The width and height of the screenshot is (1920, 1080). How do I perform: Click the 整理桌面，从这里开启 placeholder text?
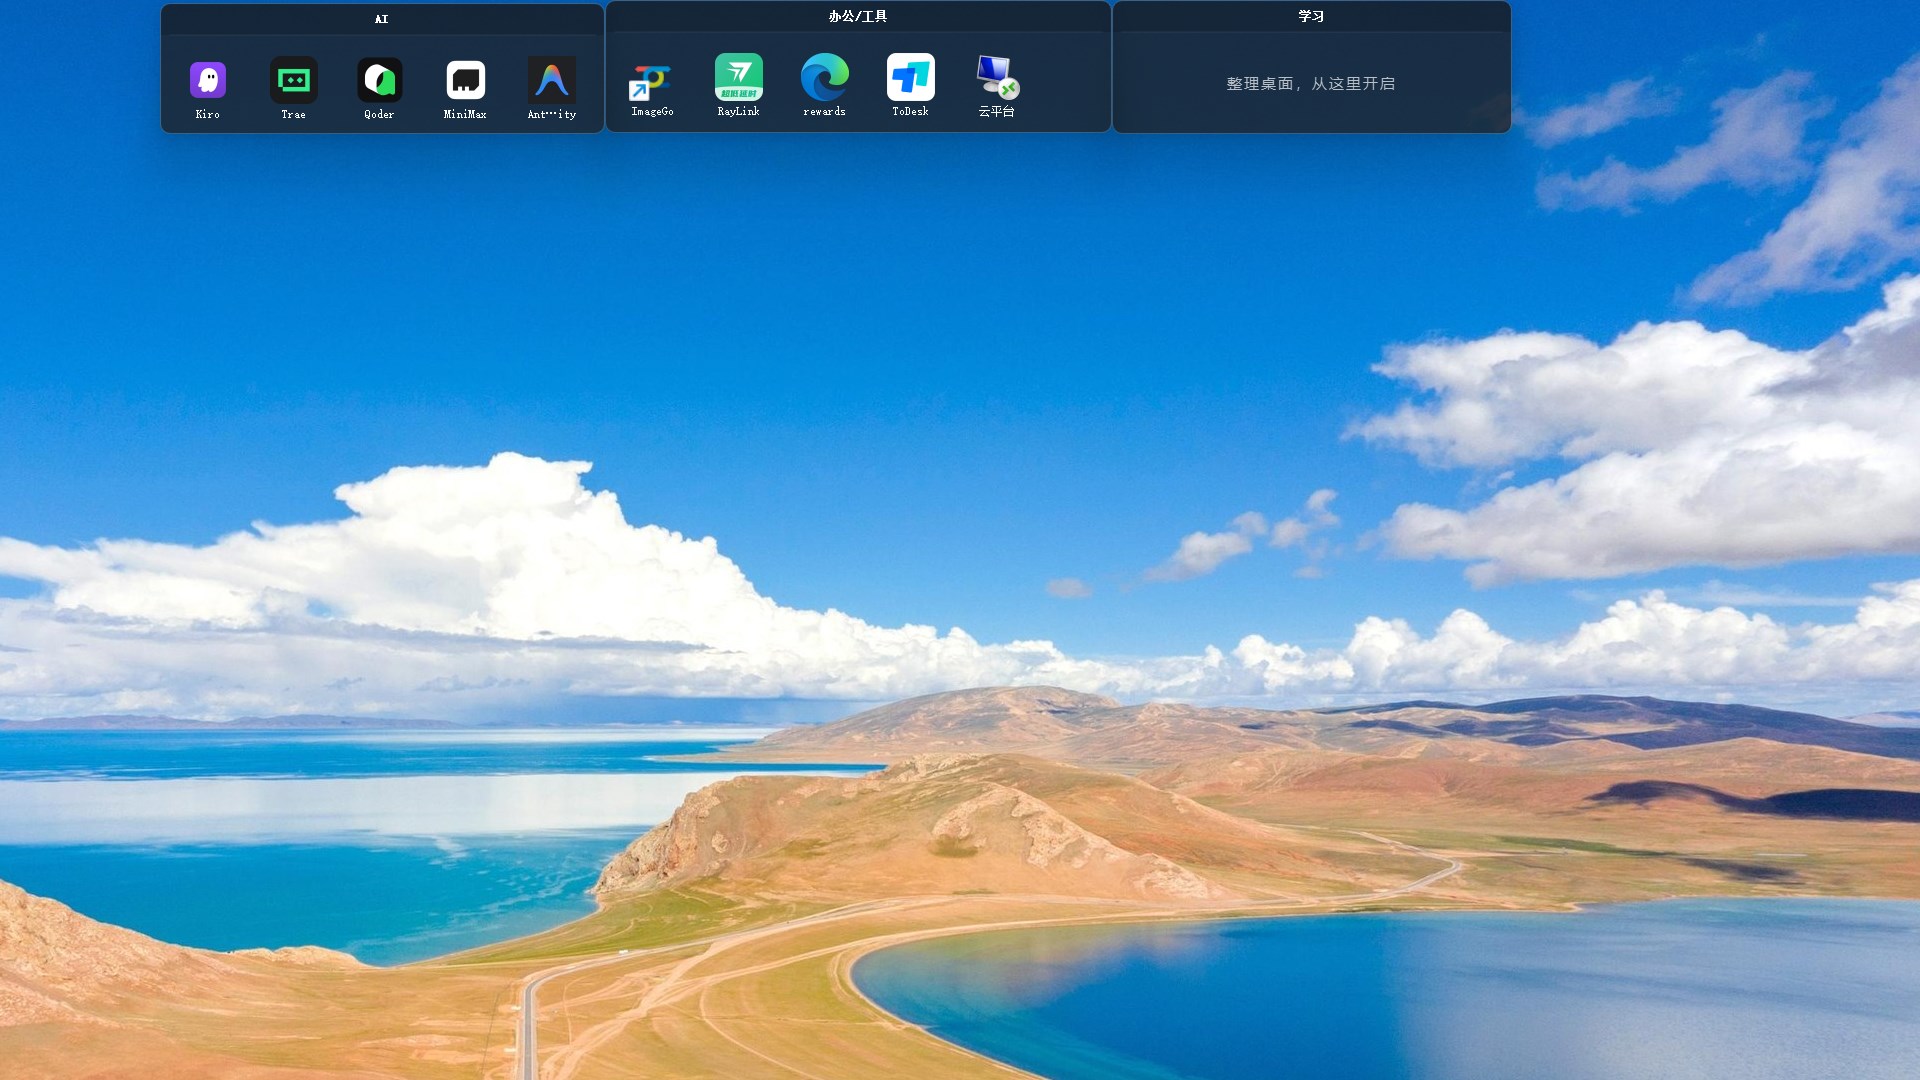[x=1310, y=84]
